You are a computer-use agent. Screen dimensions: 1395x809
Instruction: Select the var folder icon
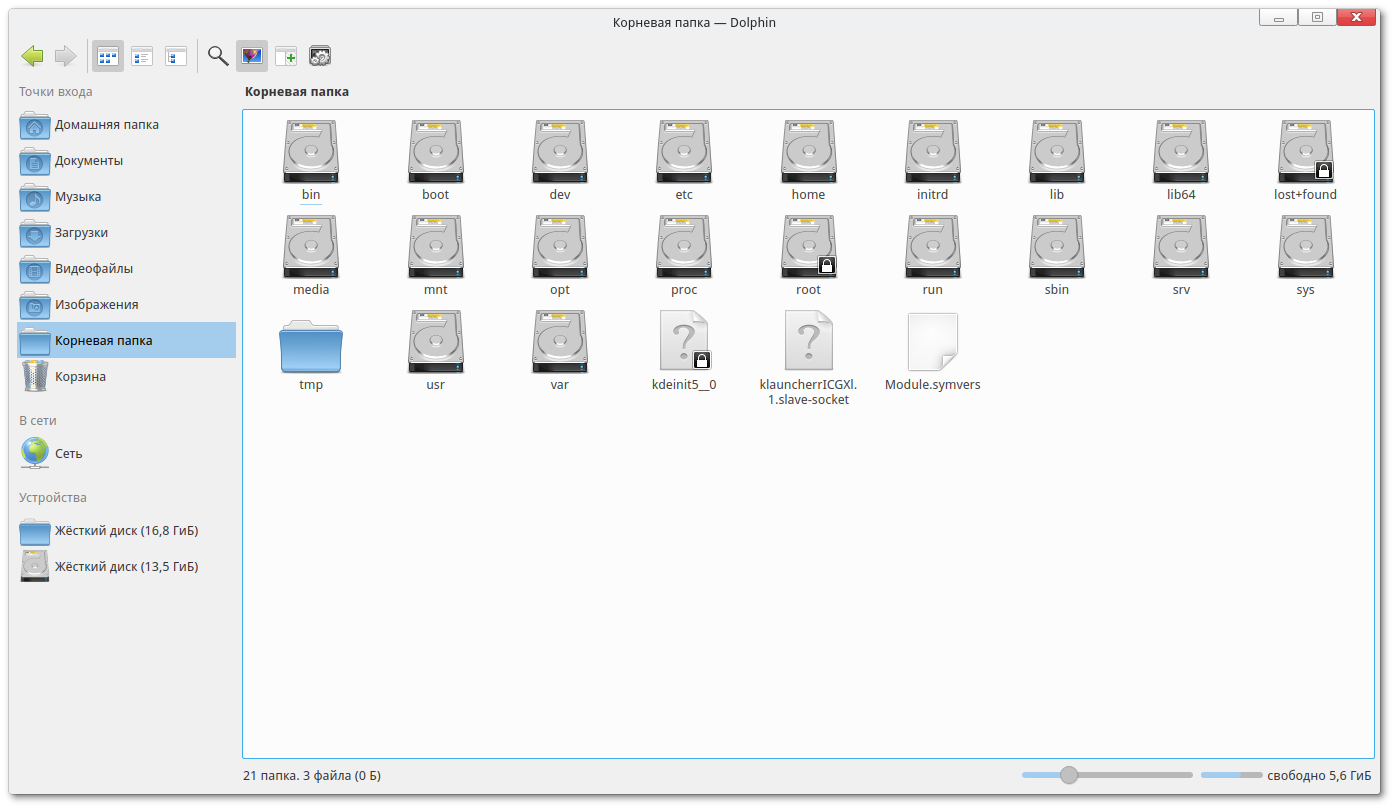(x=560, y=342)
